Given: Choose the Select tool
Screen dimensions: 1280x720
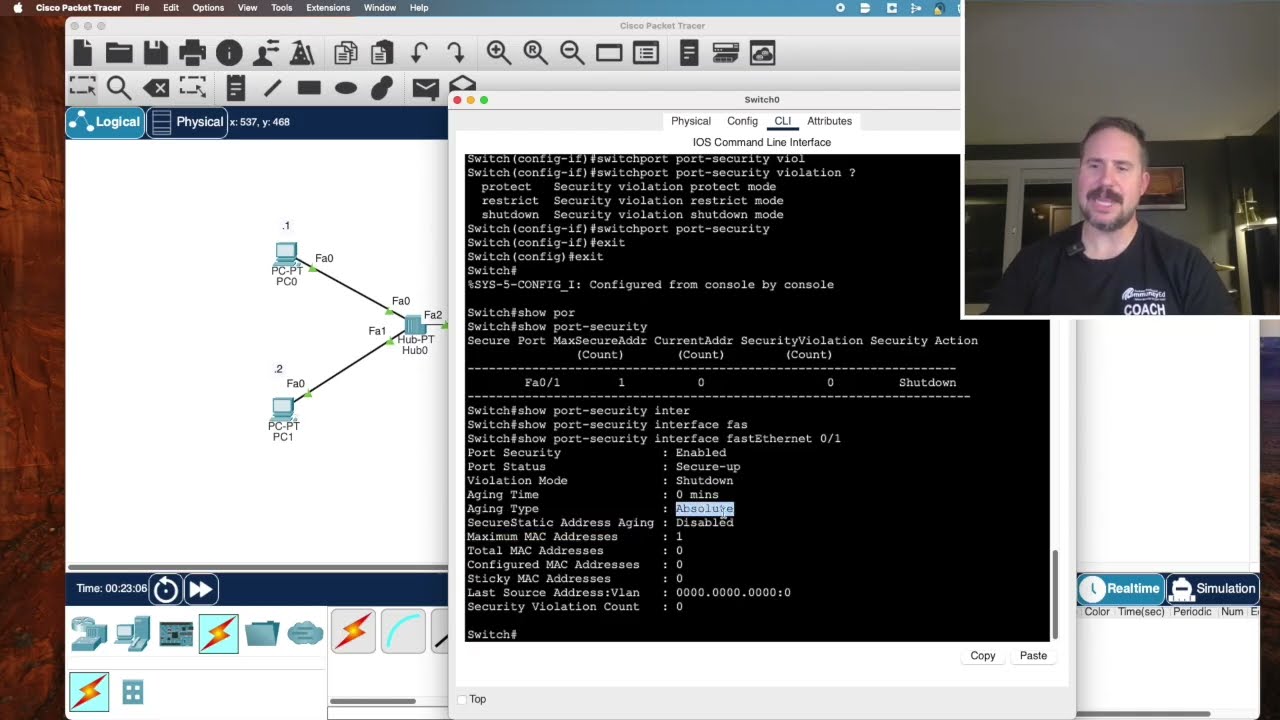Looking at the screenshot, I should coord(82,88).
